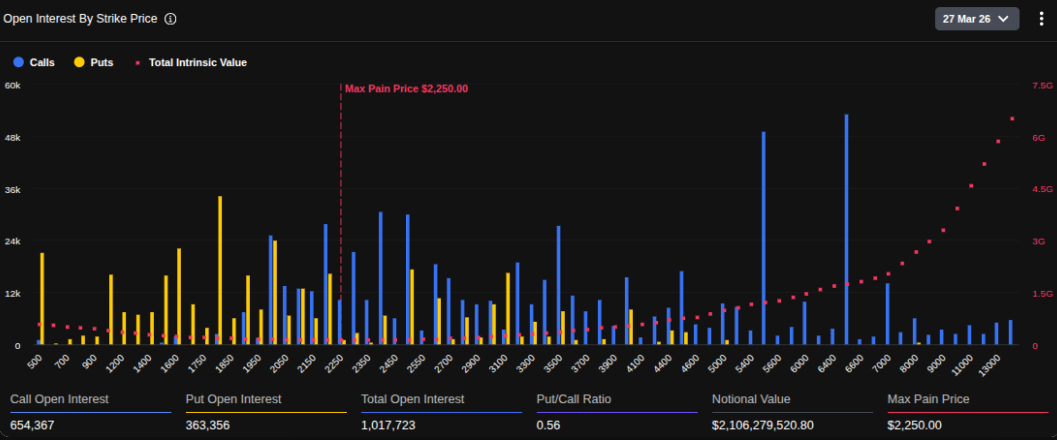Click the tallest yellow put bar near 1800
Image resolution: width=1057 pixels, height=440 pixels.
(220, 270)
